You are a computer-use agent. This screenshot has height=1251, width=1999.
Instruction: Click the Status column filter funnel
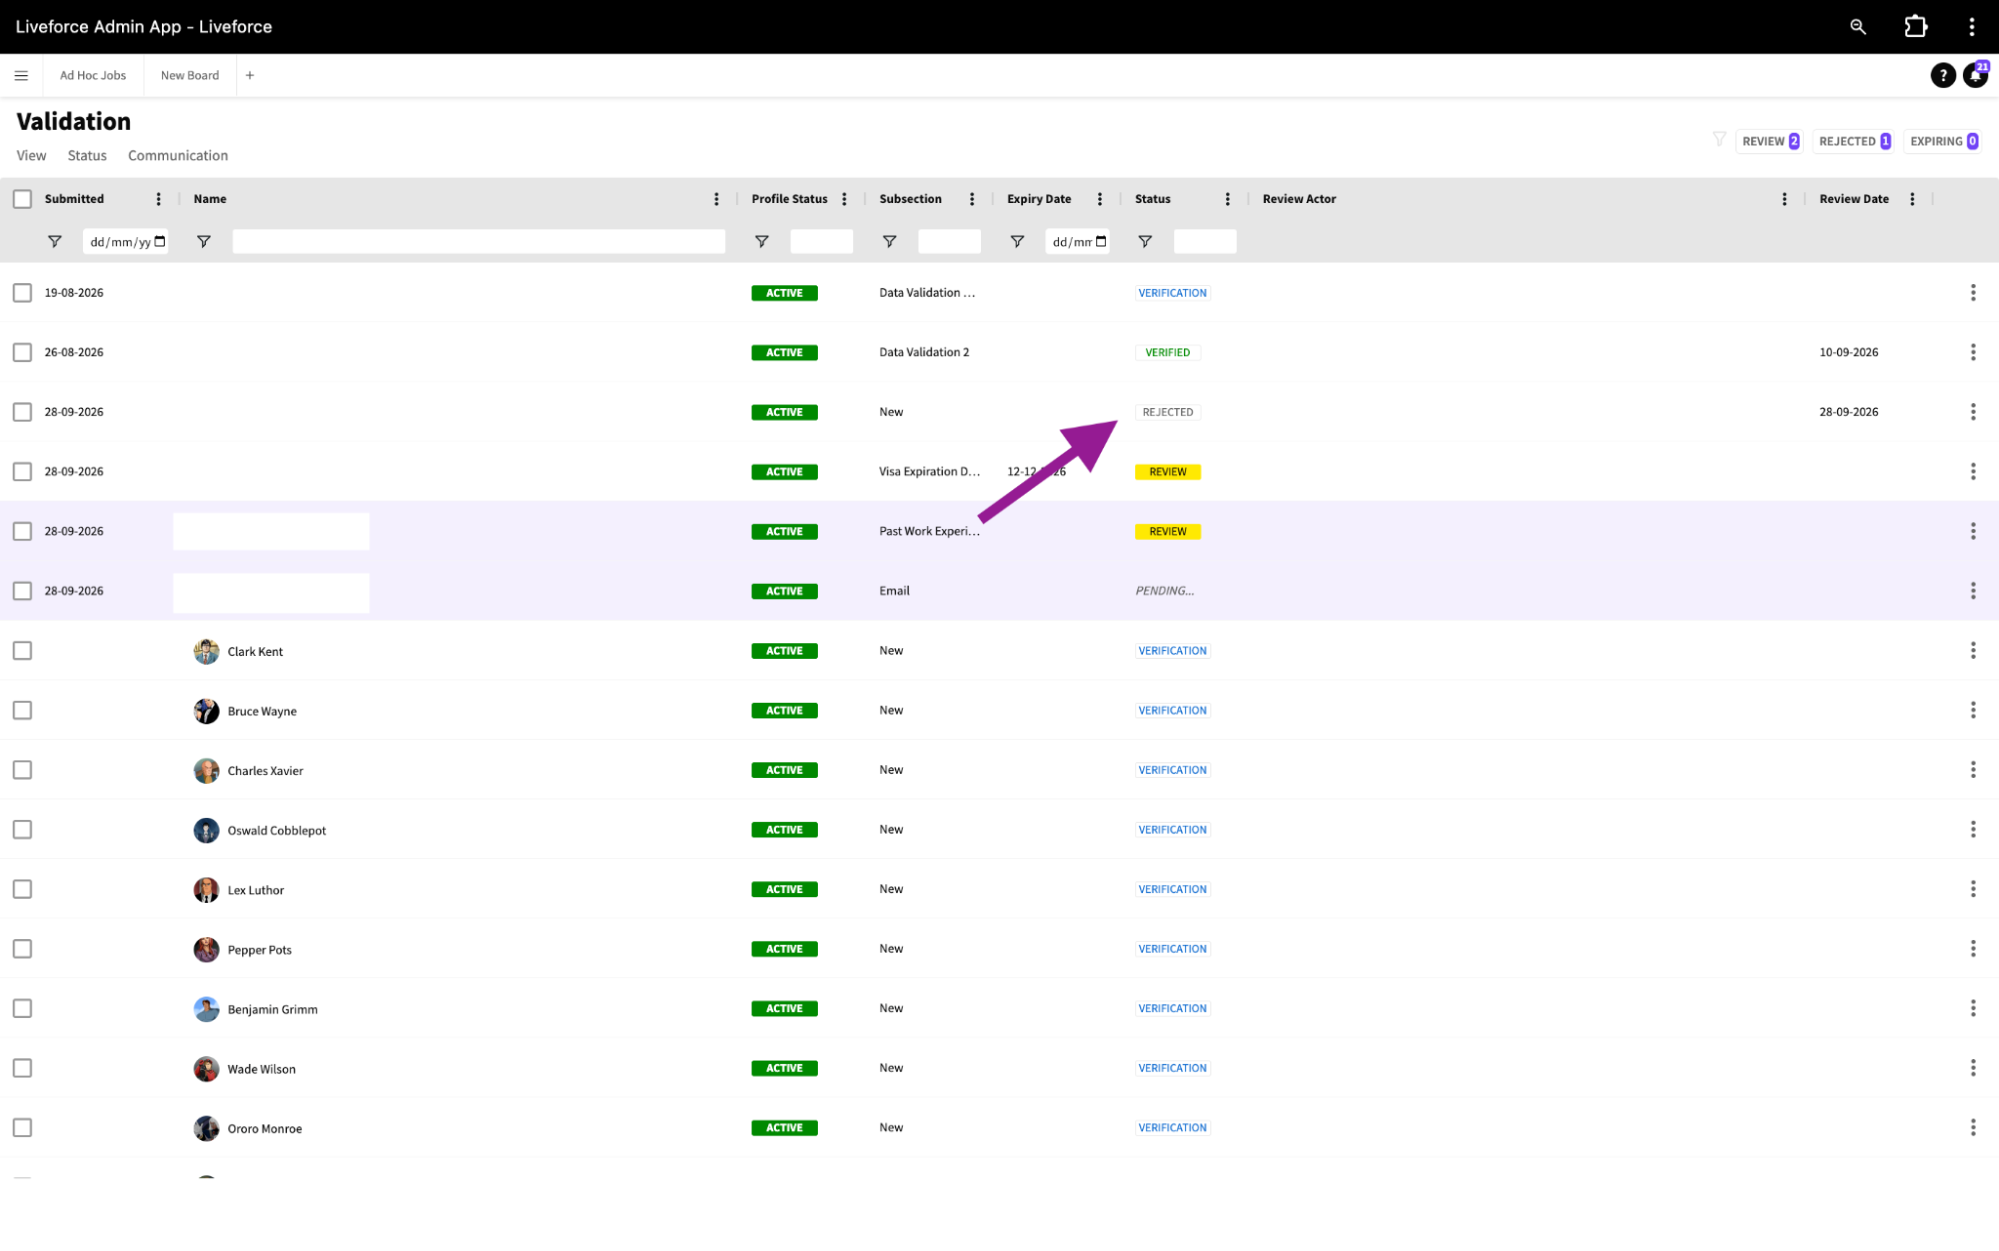pos(1145,242)
